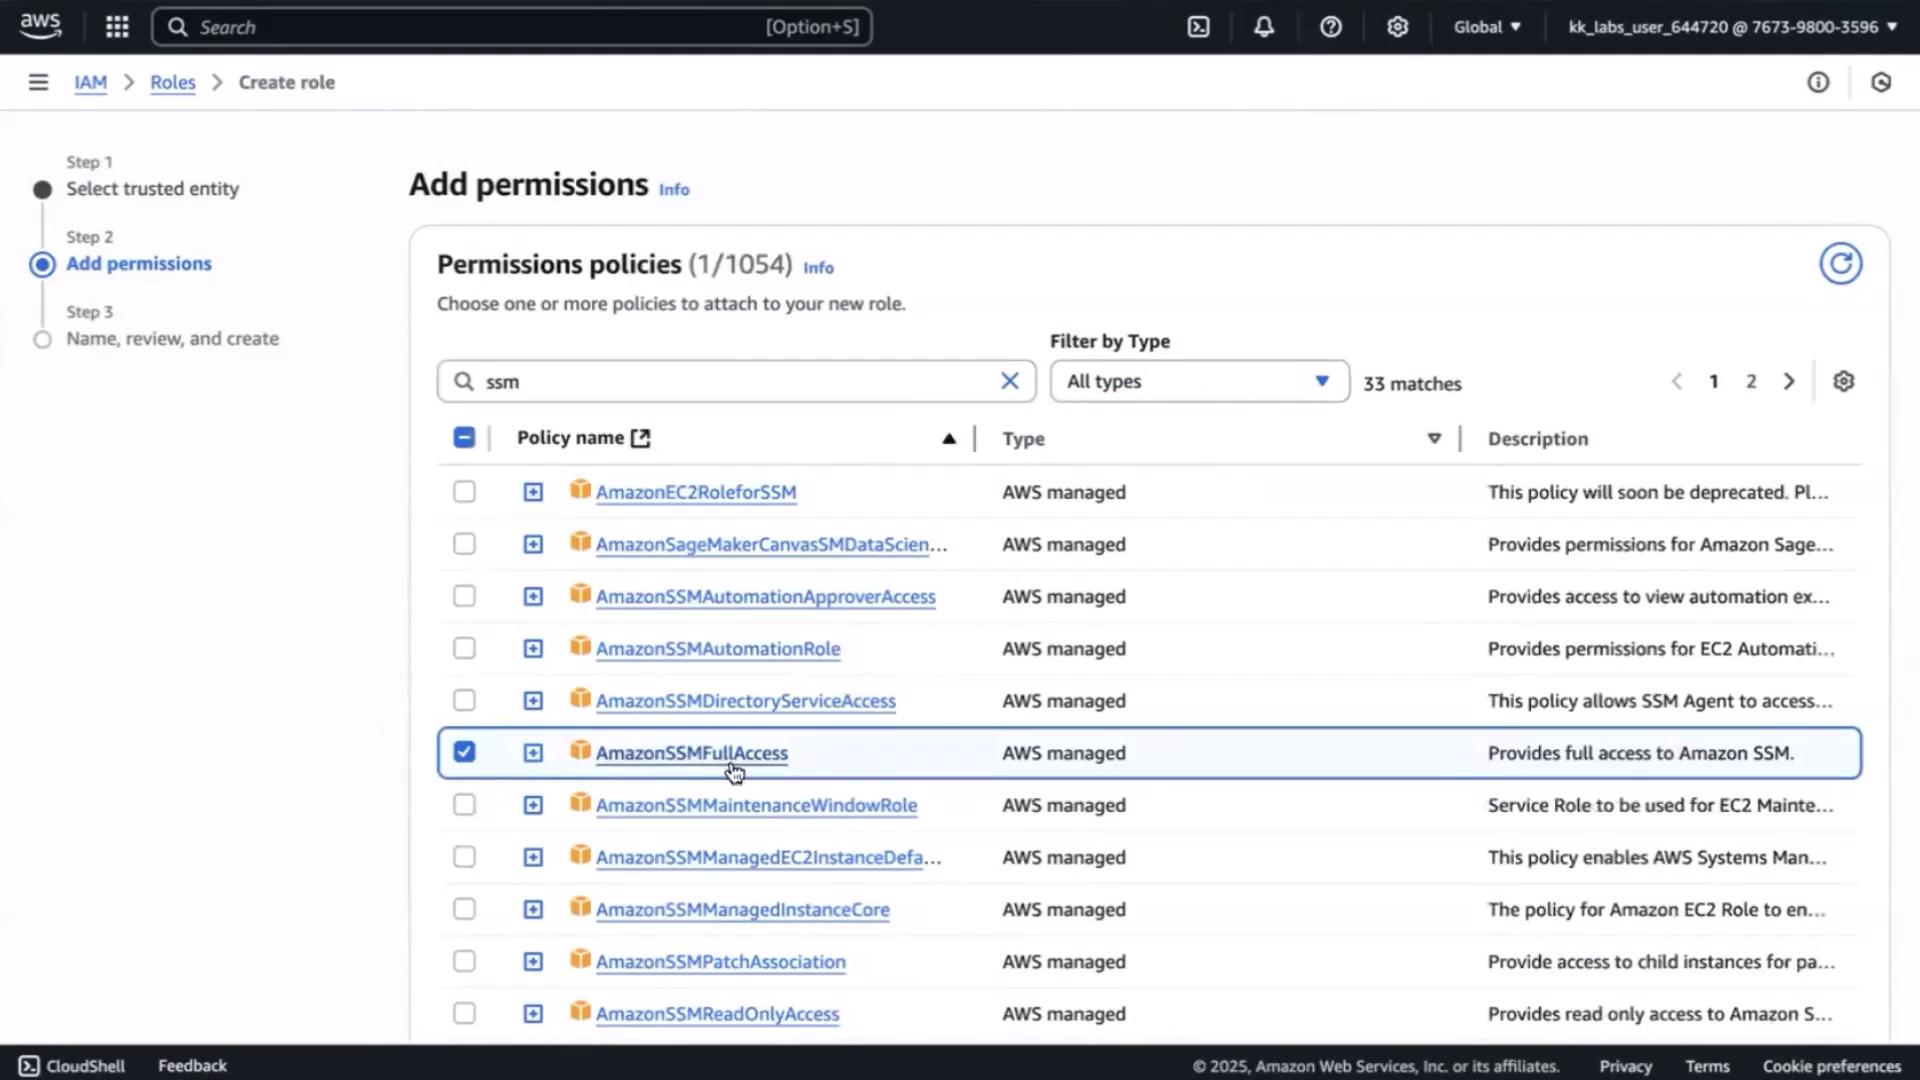Open the help question mark menu

click(x=1330, y=27)
